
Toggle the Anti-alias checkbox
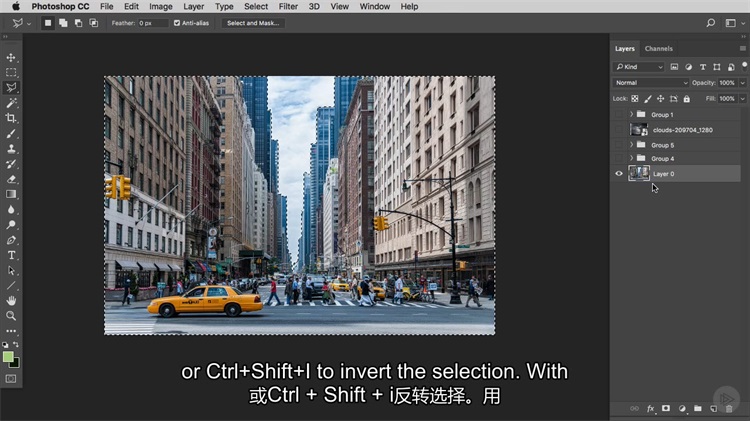click(x=178, y=22)
